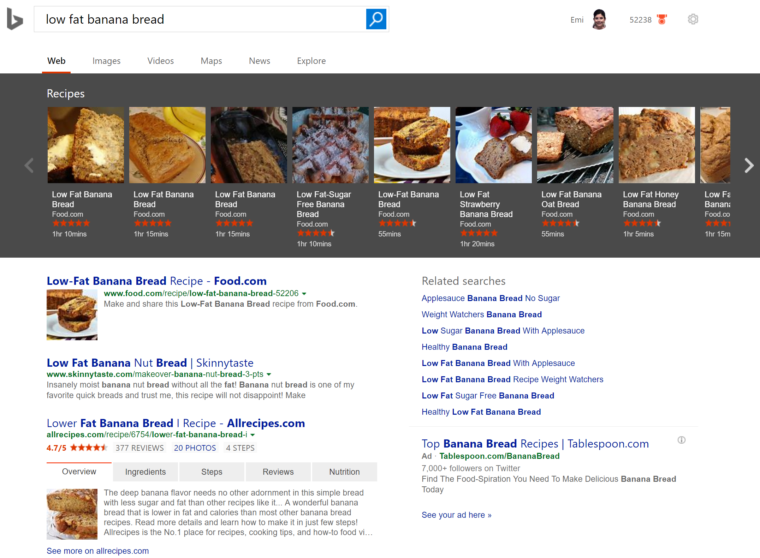Click the 4 STEPS label

coord(240,448)
